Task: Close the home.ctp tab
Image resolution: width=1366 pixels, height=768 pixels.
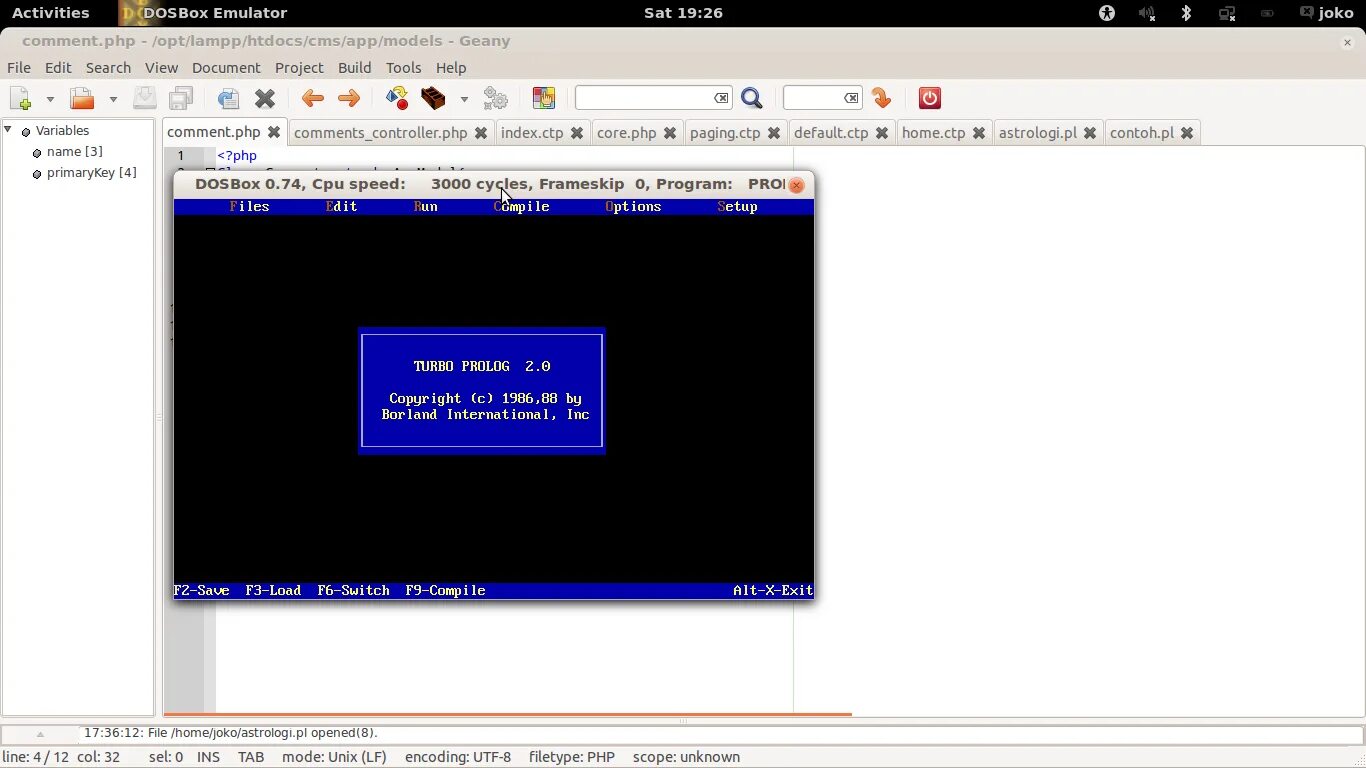Action: tap(979, 133)
